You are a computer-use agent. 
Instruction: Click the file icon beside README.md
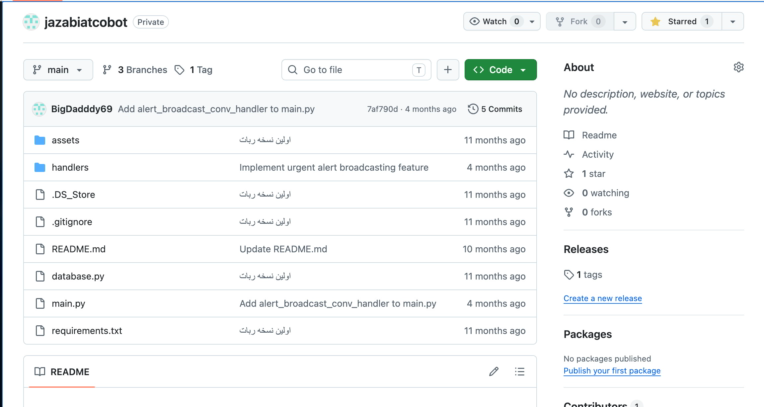tap(40, 249)
